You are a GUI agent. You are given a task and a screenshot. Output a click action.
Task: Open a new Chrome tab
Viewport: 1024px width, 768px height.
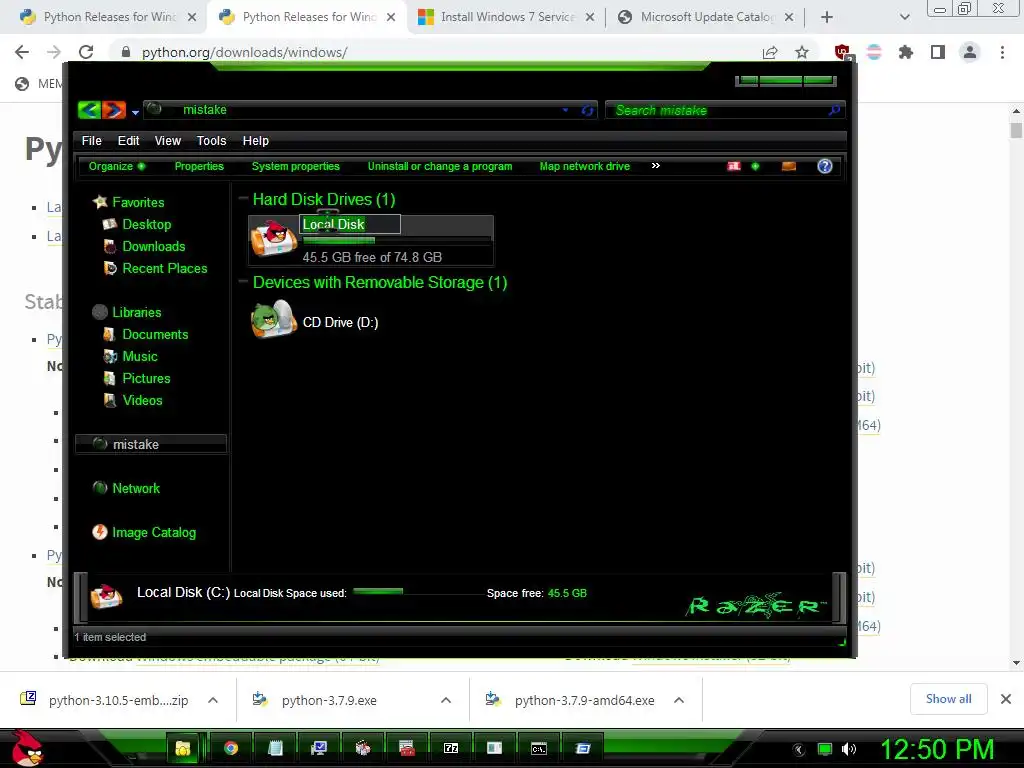coord(827,17)
